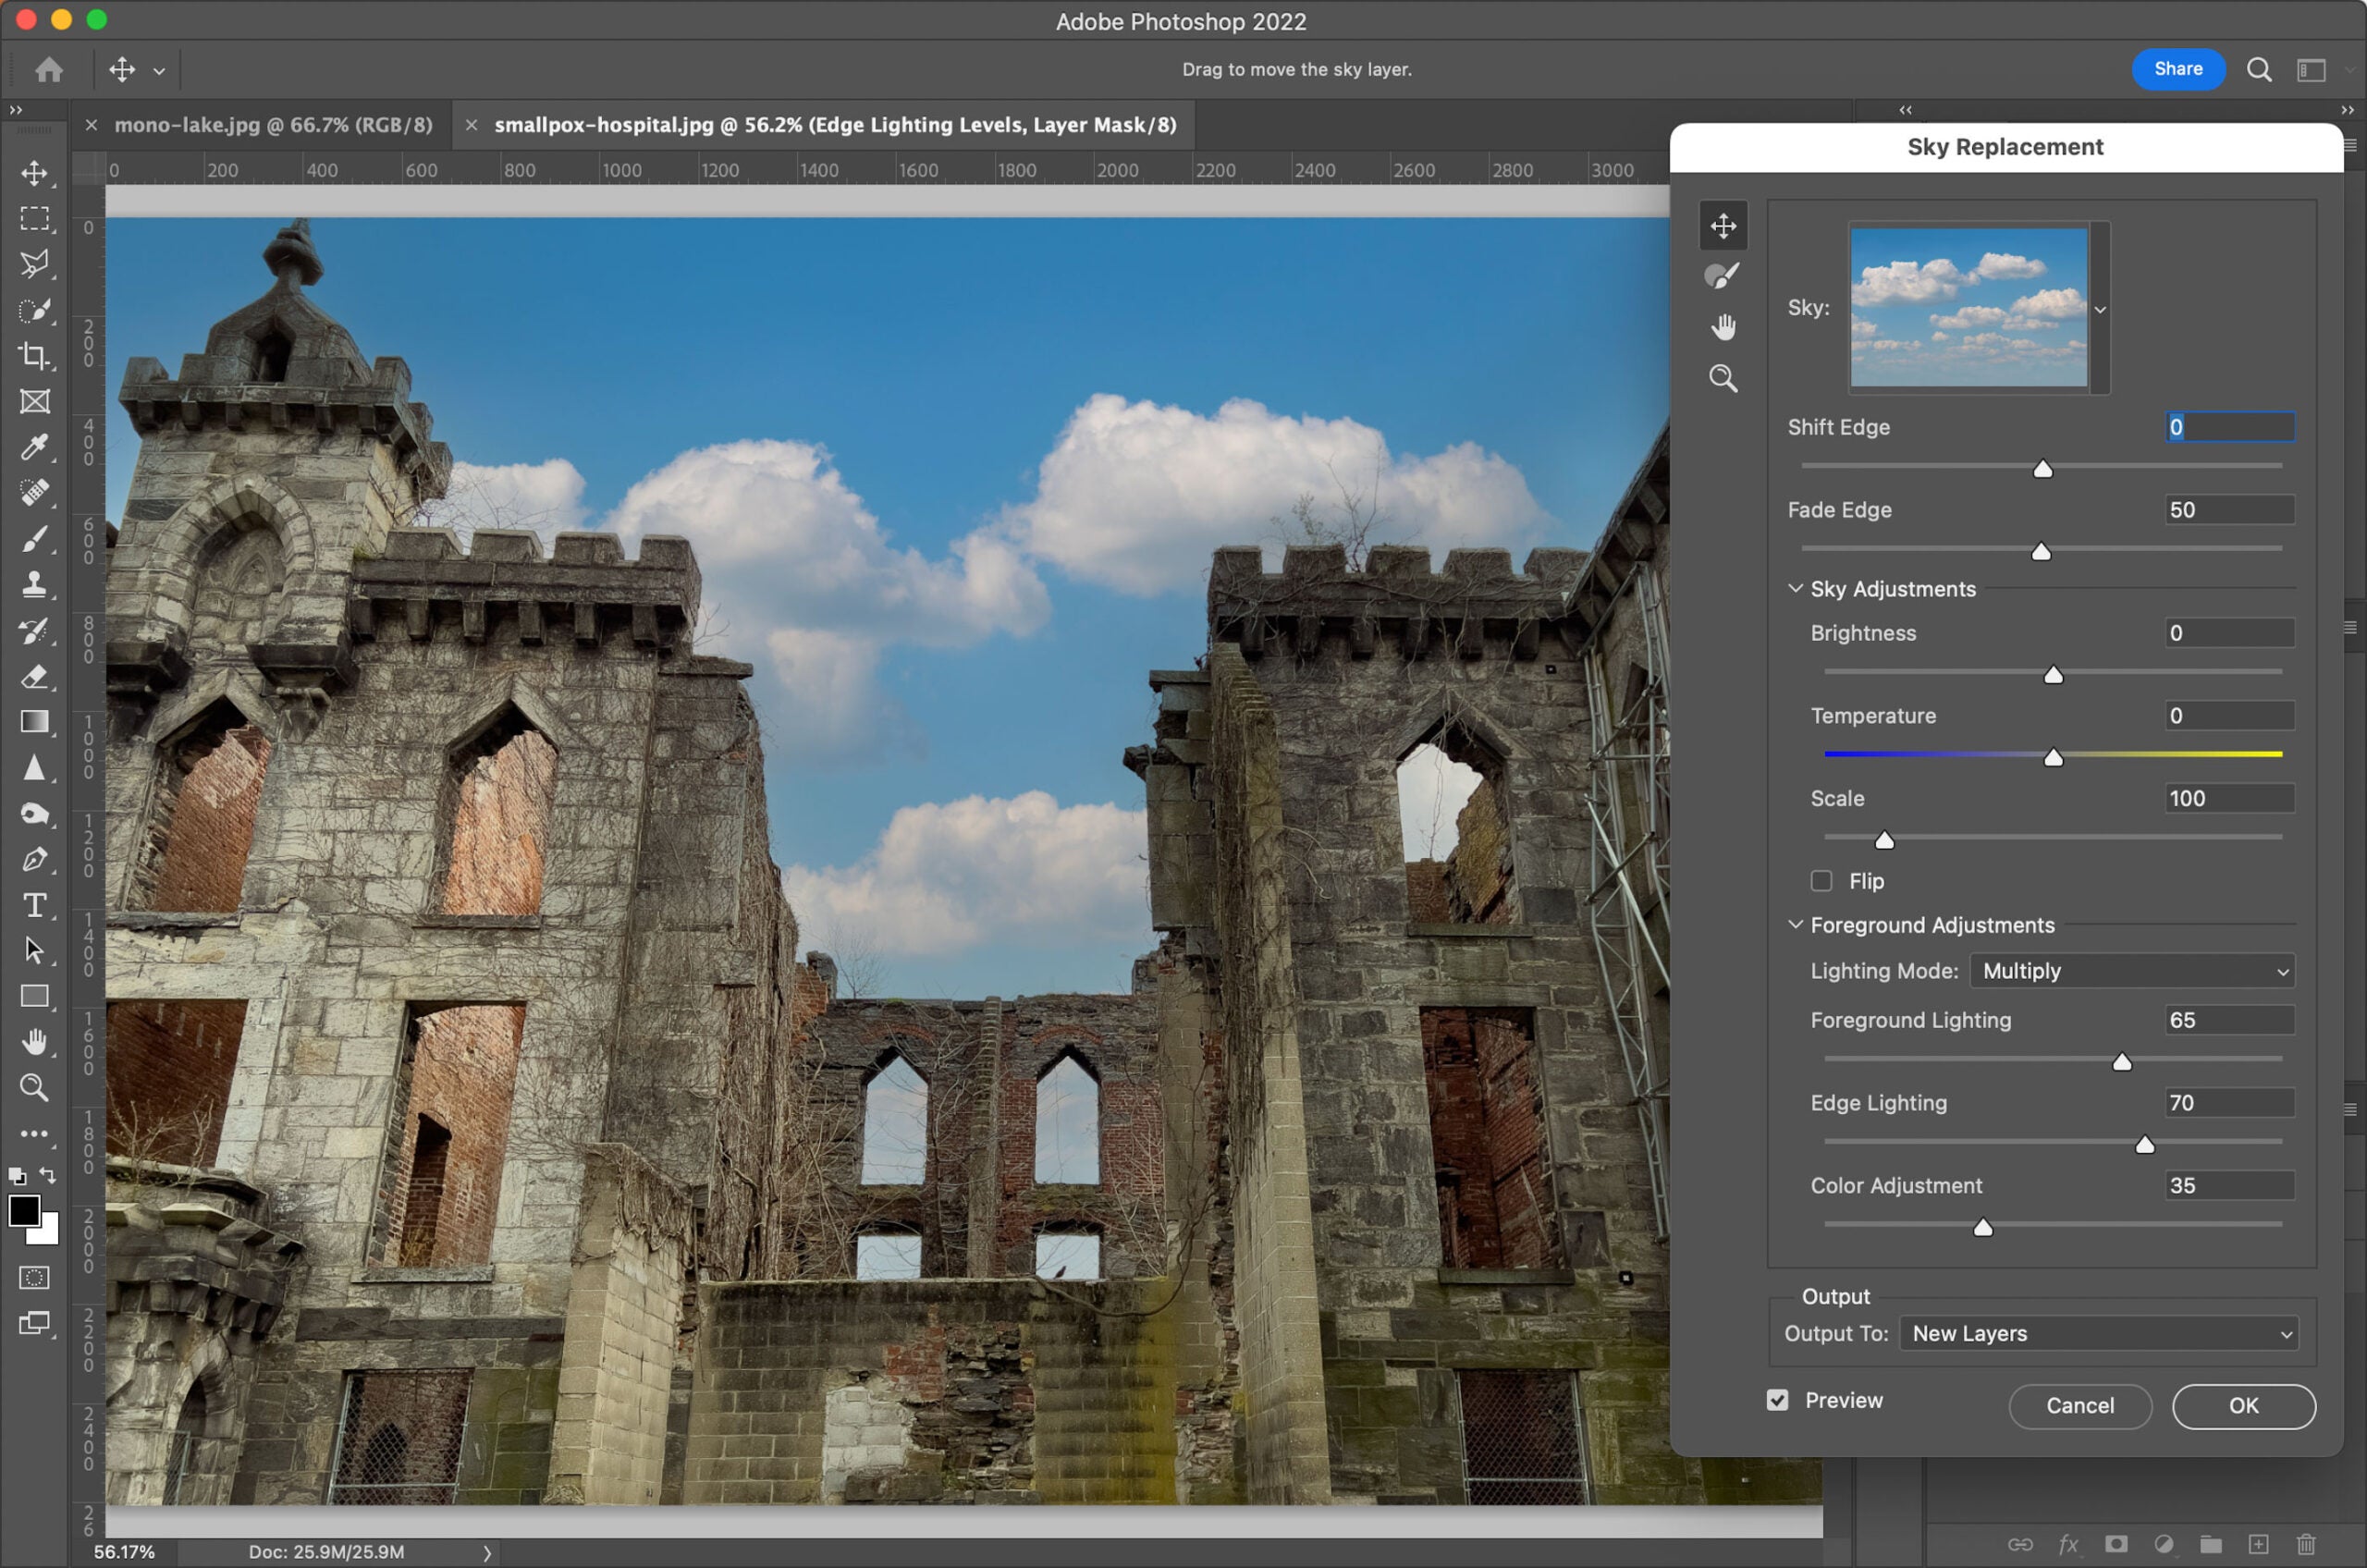This screenshot has width=2367, height=1568.
Task: Switch to the smallpox-hospital.jpg tab
Action: pos(835,125)
